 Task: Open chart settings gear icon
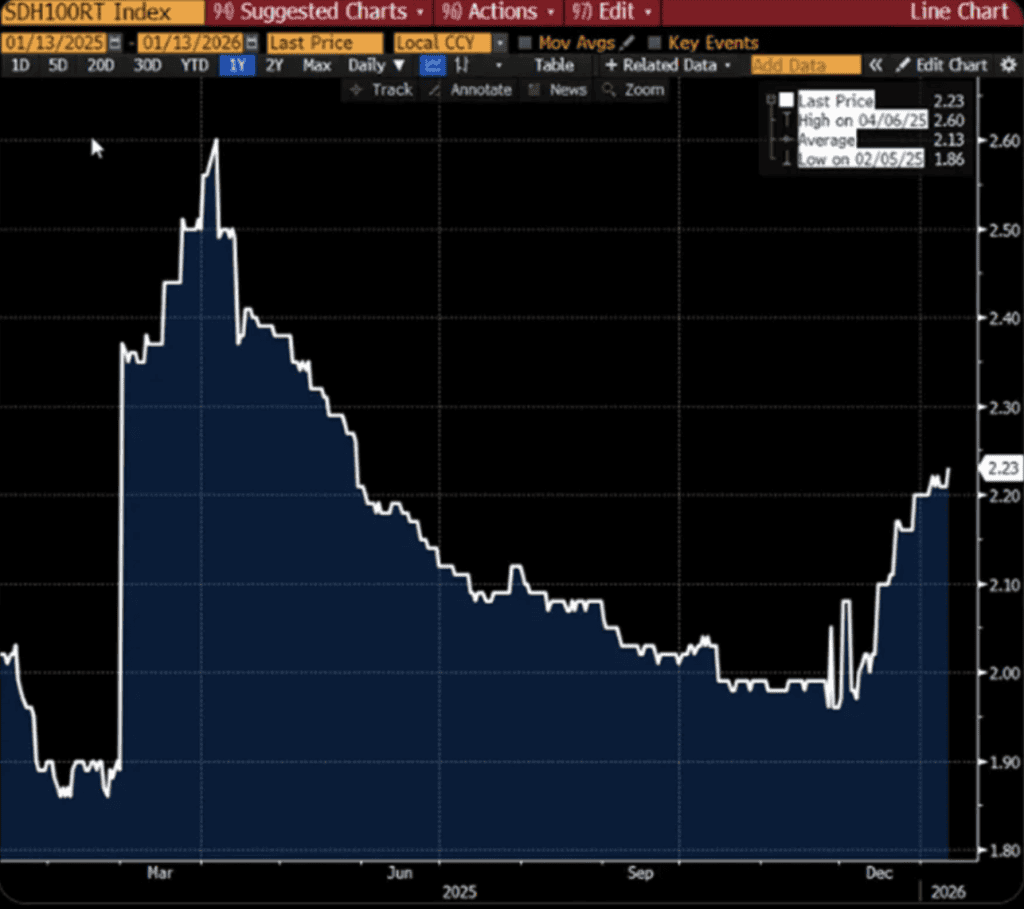(x=1007, y=65)
